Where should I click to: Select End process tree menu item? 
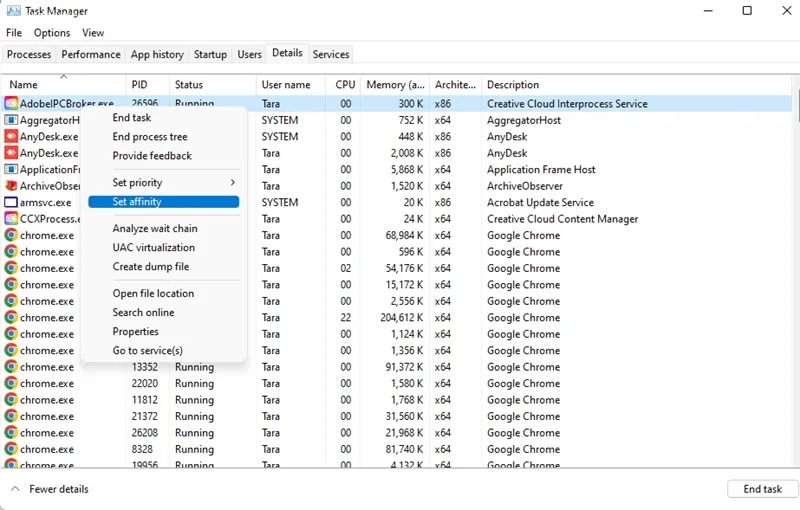point(150,137)
